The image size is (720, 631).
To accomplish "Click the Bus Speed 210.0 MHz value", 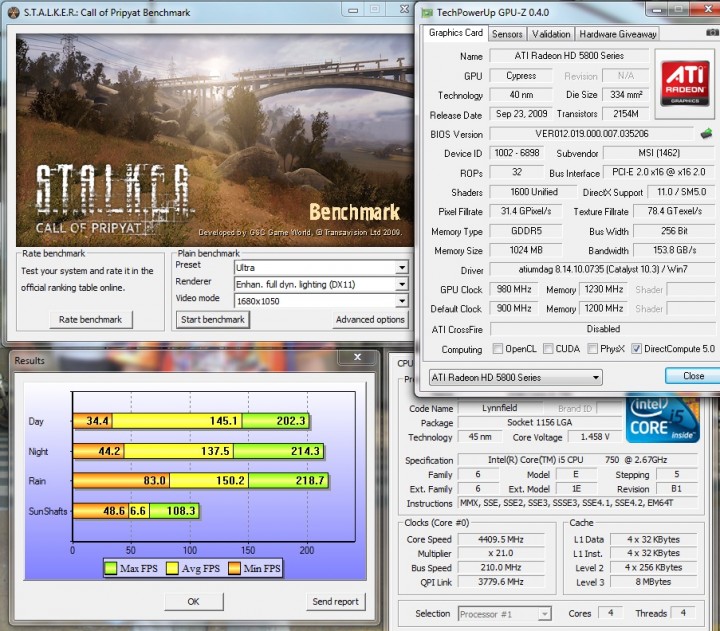I will pyautogui.click(x=501, y=568).
